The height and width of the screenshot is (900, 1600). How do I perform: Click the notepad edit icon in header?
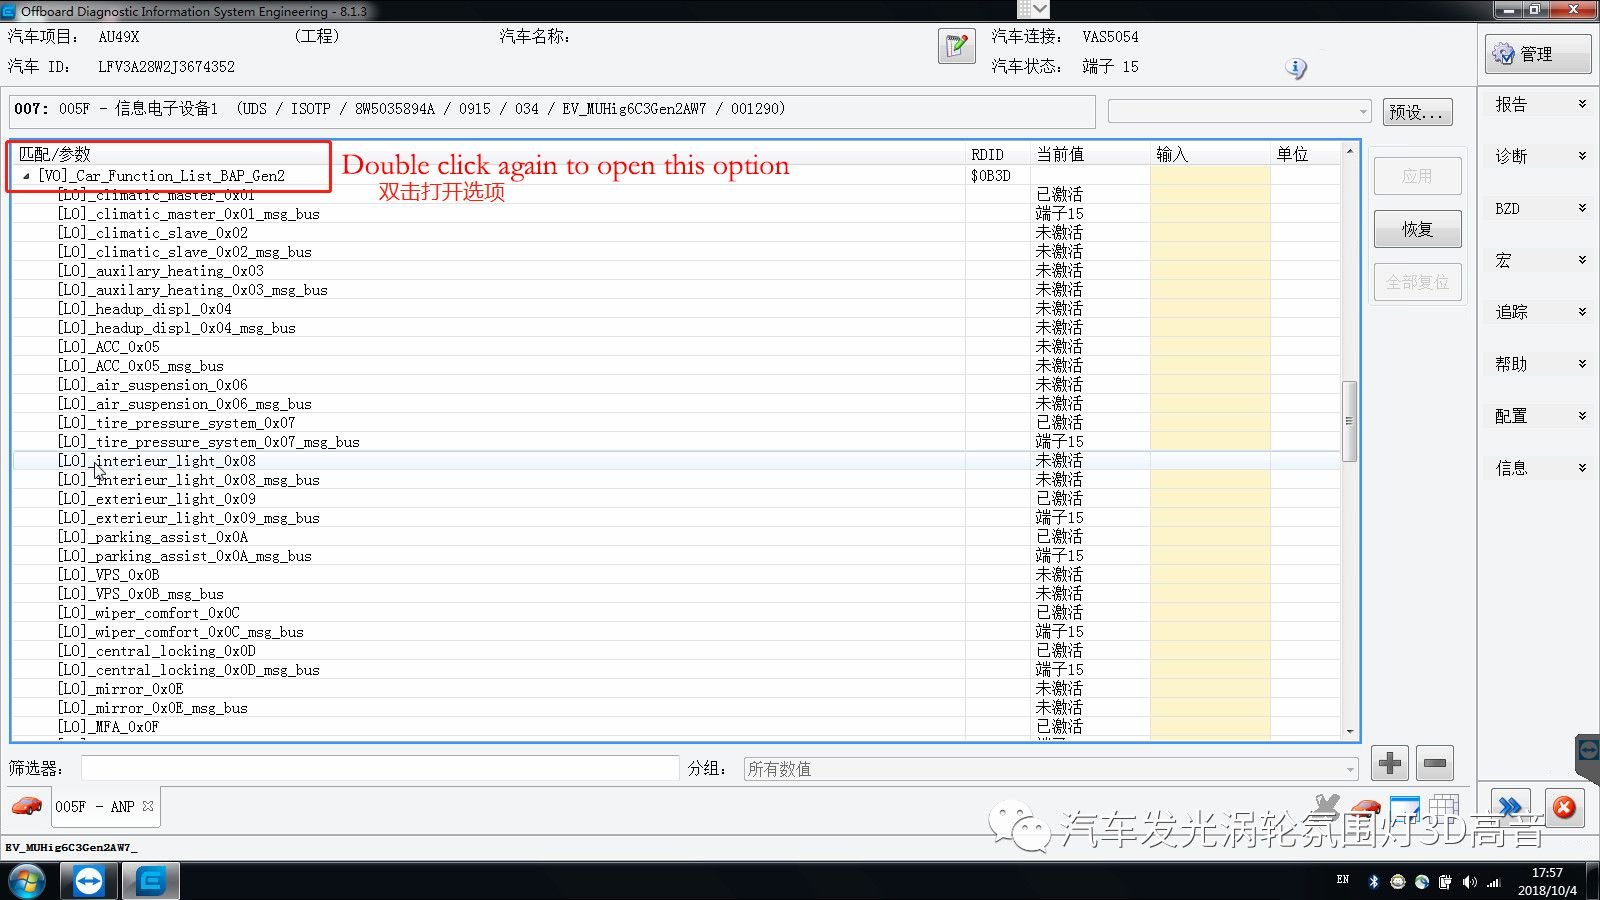point(956,46)
